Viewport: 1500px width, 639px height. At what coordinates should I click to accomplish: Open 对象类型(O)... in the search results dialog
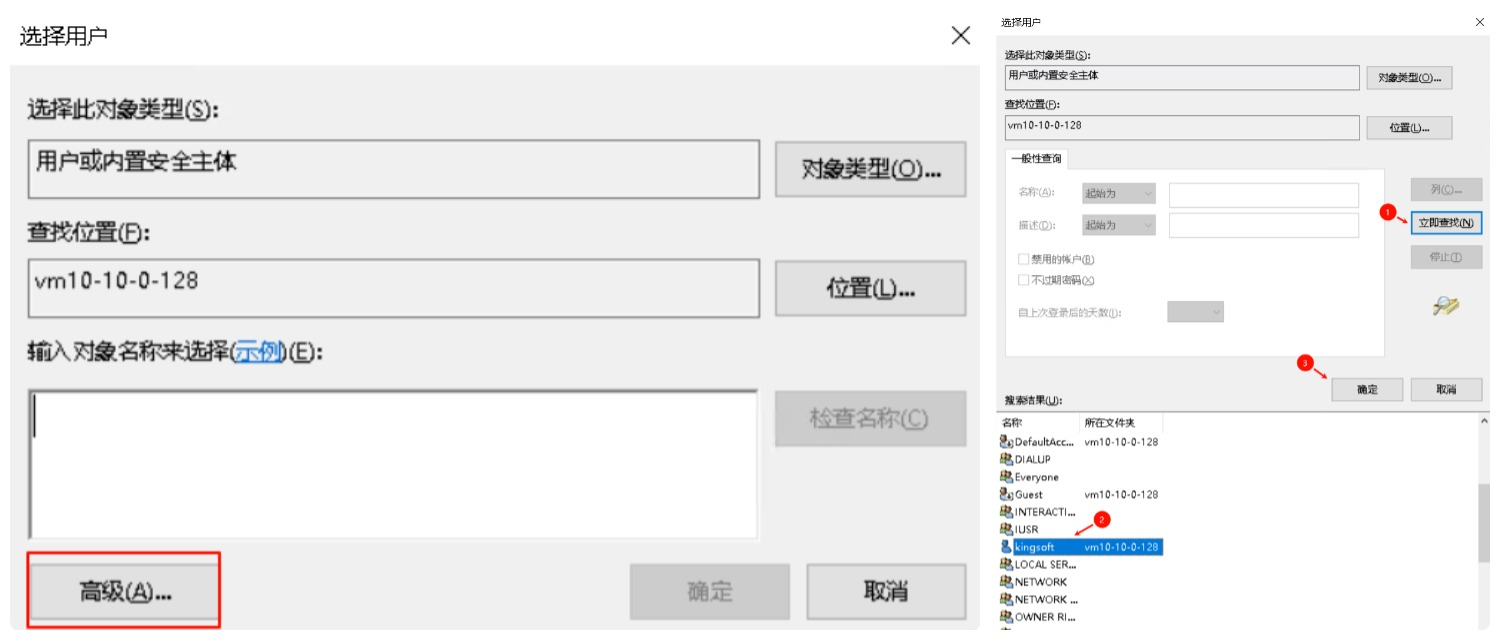tap(1408, 77)
